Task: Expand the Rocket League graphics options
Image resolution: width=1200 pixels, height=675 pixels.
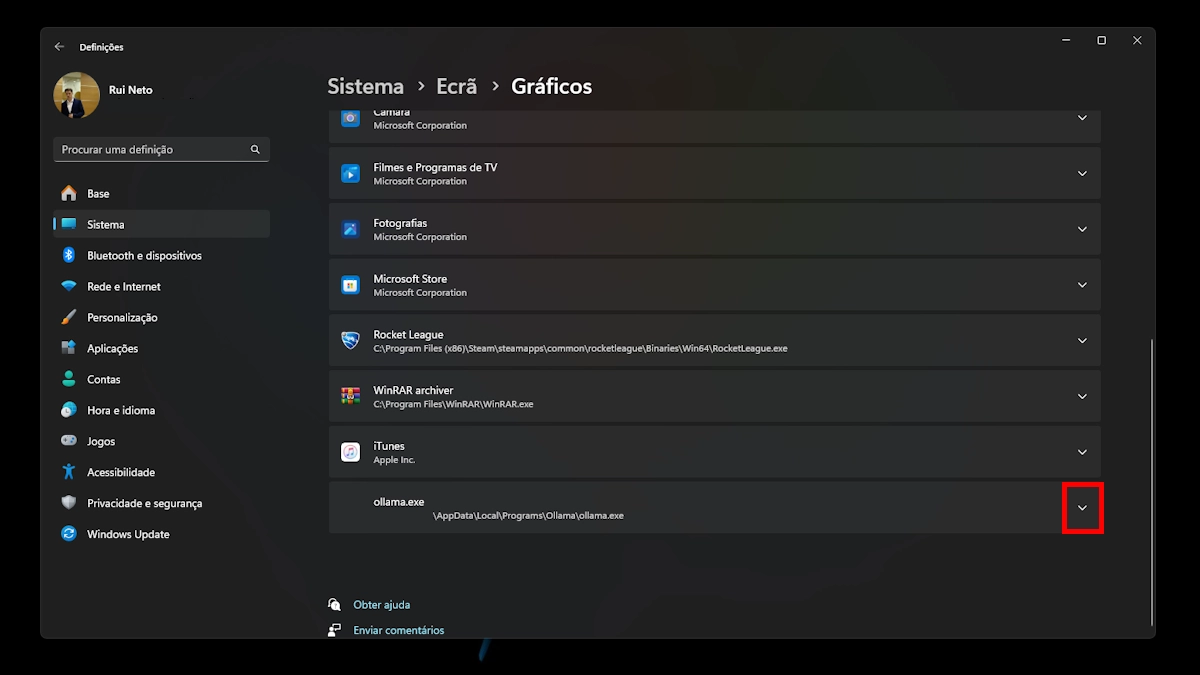Action: pos(1082,341)
